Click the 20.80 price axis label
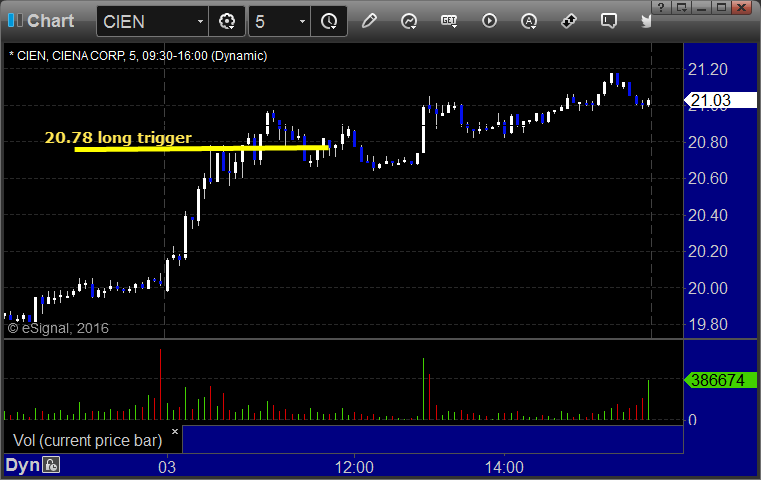The image size is (761, 480). coord(708,142)
